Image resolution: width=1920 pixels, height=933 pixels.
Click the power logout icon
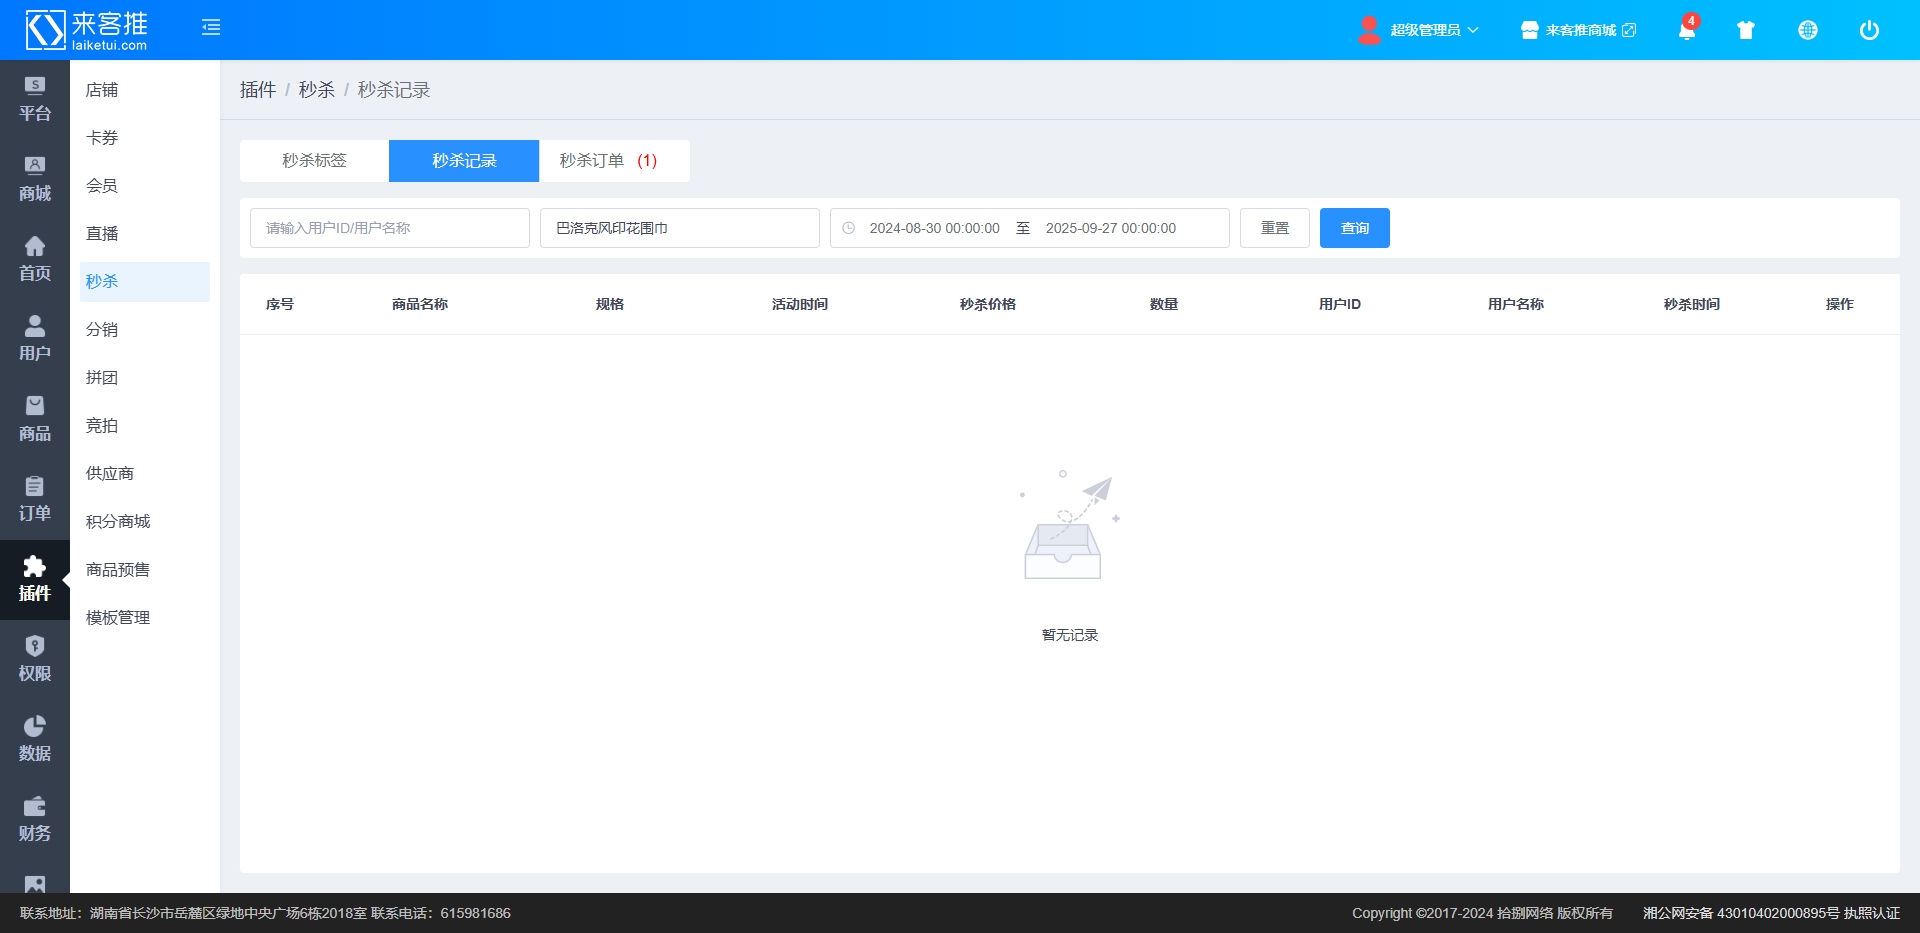pyautogui.click(x=1869, y=30)
